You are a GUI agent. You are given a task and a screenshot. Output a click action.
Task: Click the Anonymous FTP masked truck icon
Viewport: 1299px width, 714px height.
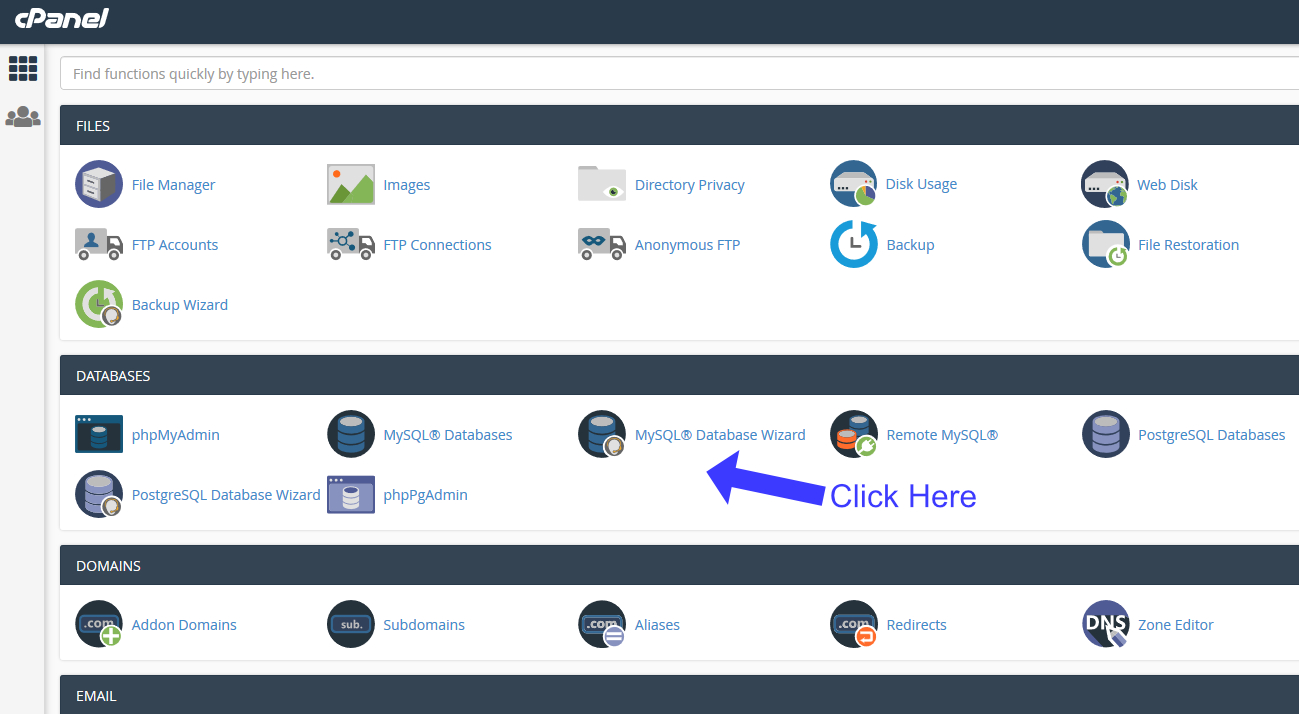click(602, 244)
